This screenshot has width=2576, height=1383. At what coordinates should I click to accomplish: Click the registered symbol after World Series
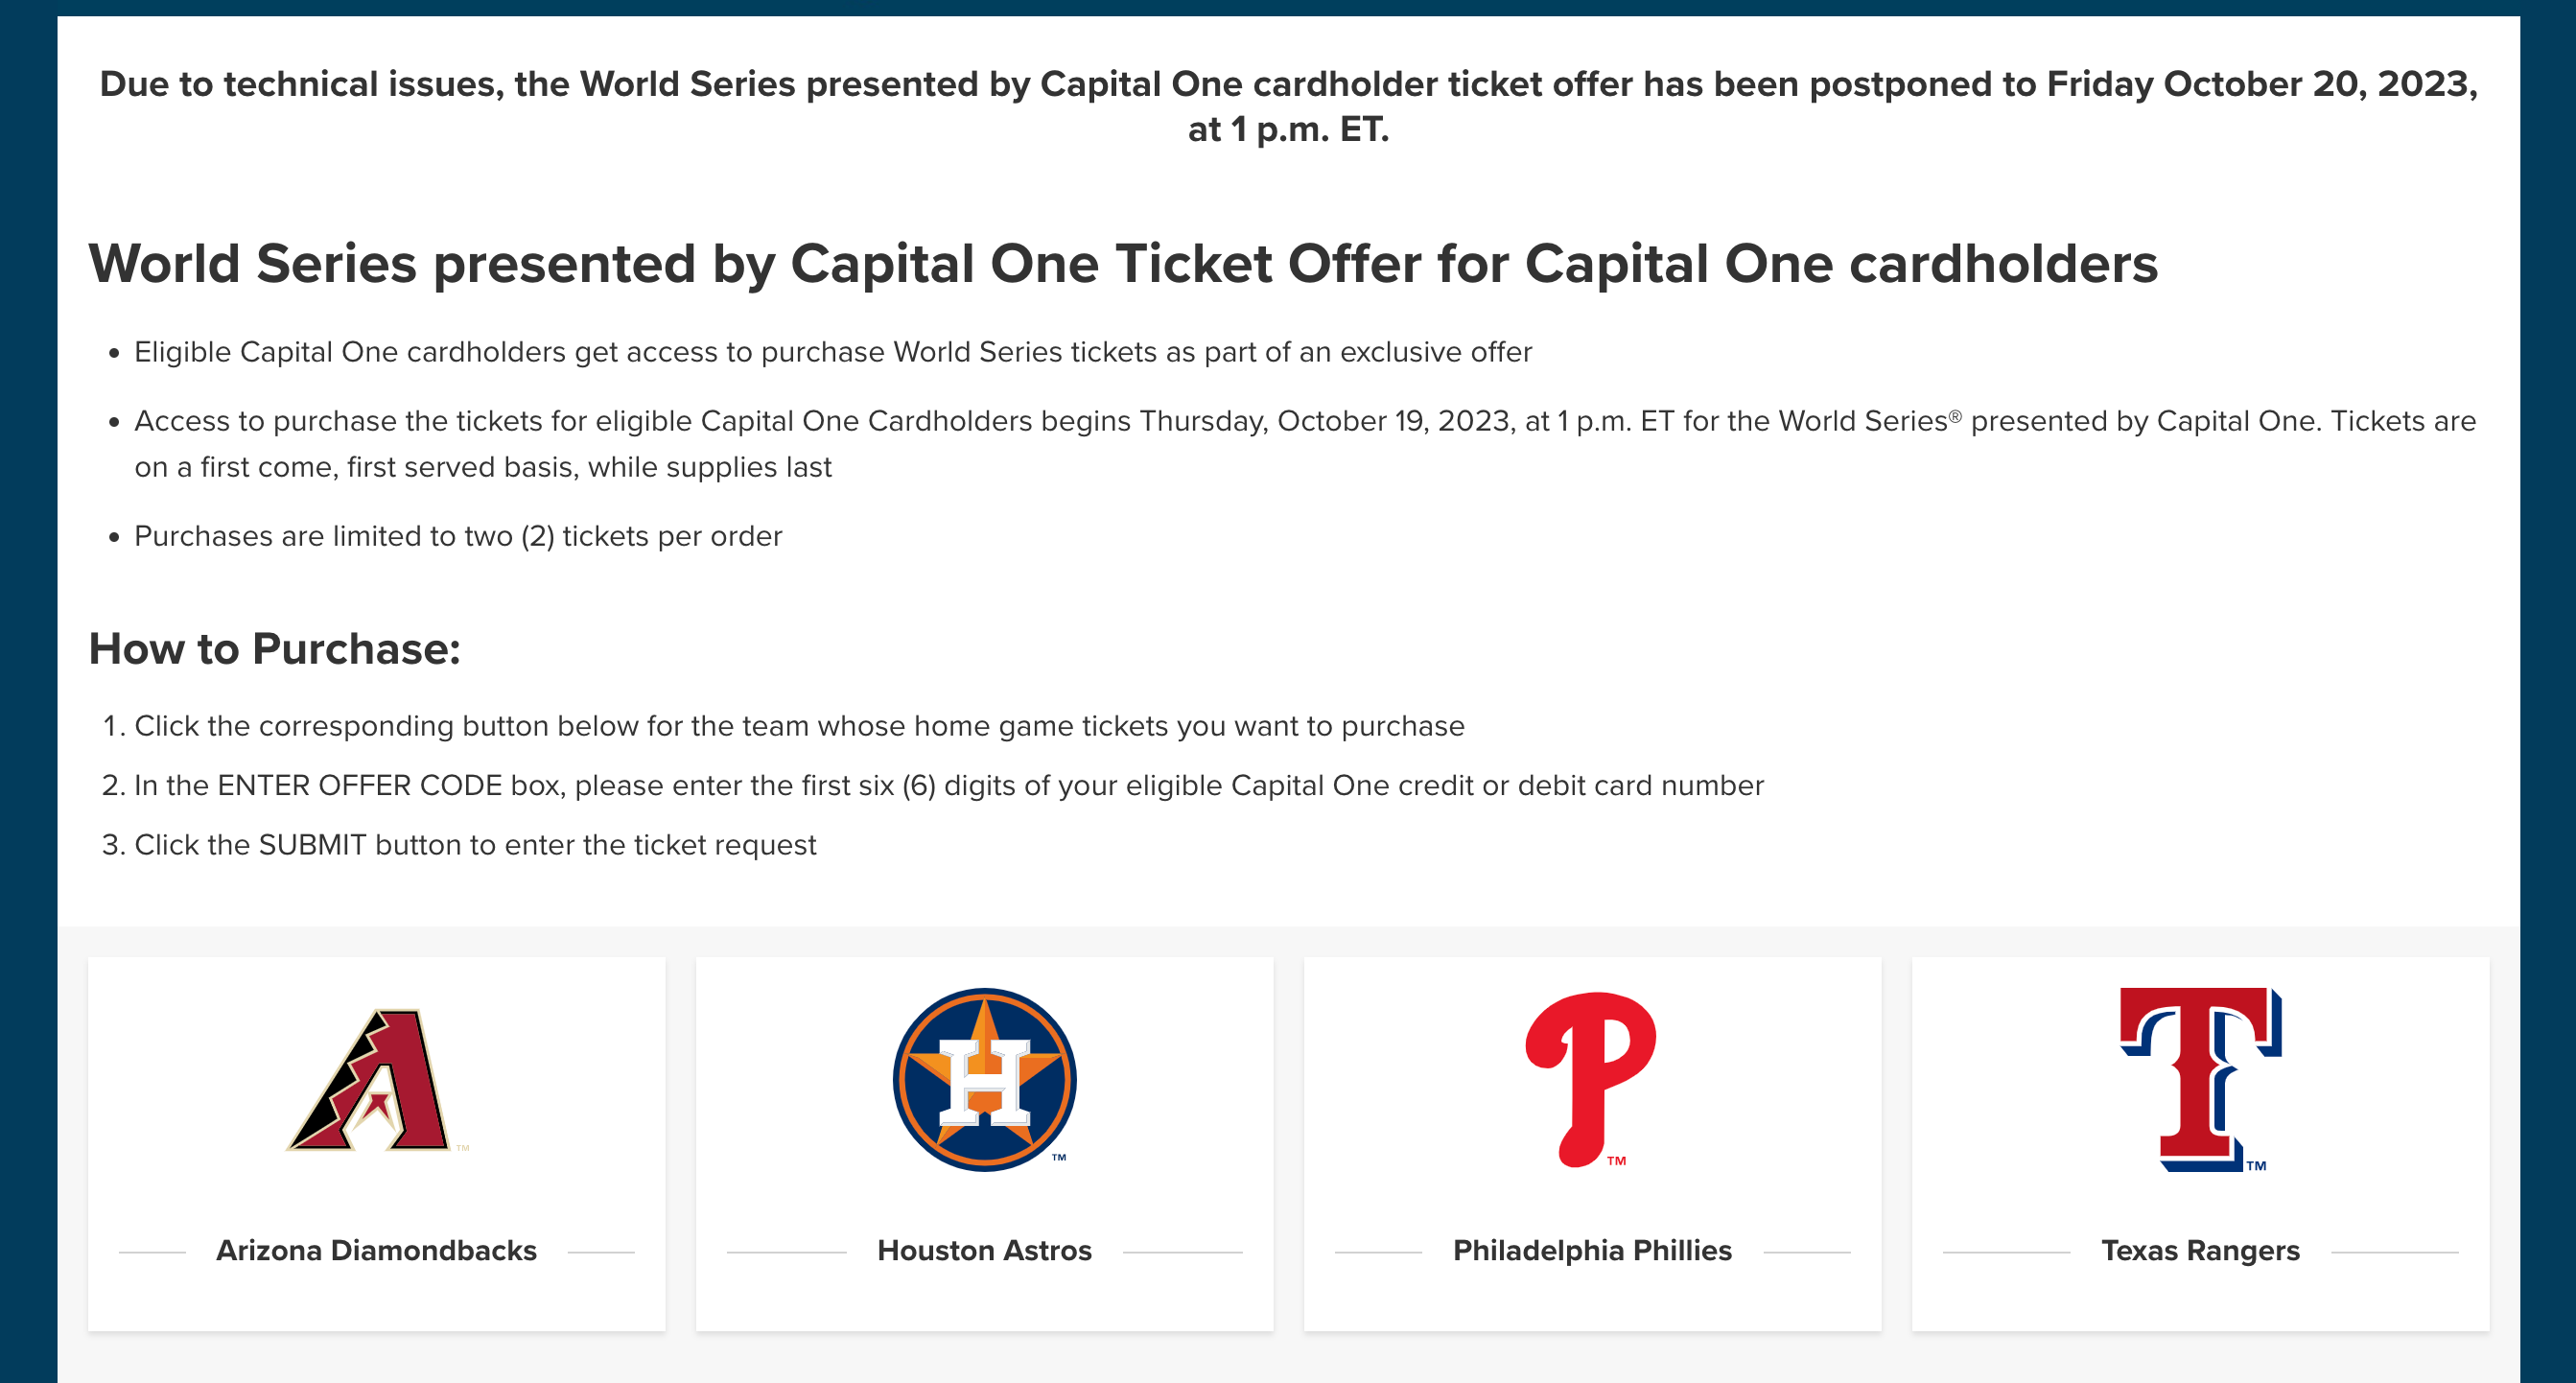pos(1954,416)
